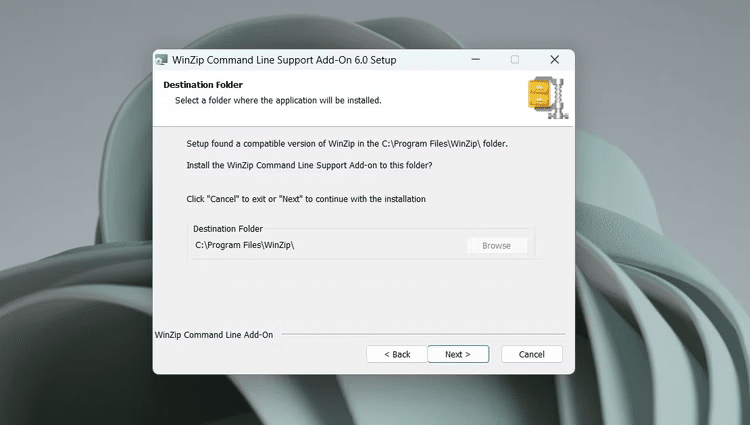Click the 'Setup found a compatible version' message
Image resolution: width=750 pixels, height=425 pixels.
coord(347,144)
